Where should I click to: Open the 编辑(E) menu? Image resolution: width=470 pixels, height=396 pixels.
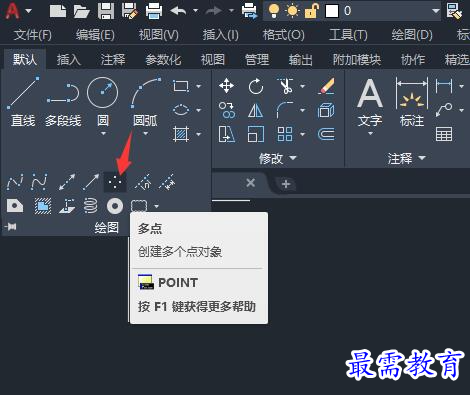[x=95, y=35]
